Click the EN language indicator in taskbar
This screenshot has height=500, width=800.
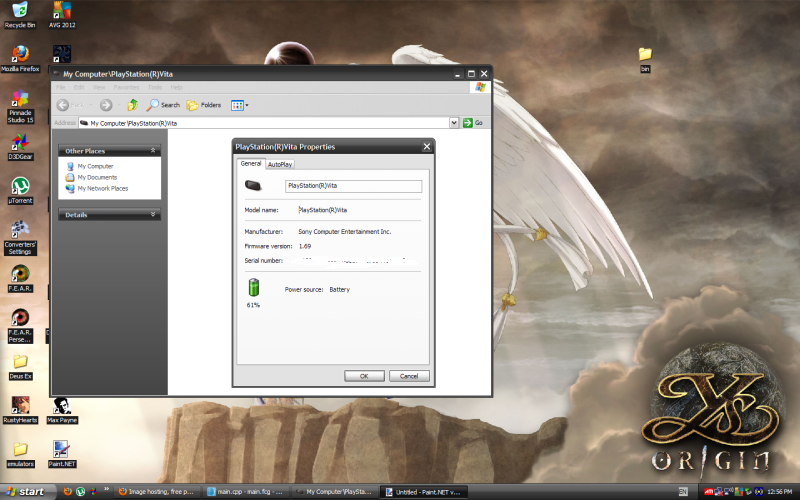click(x=683, y=492)
